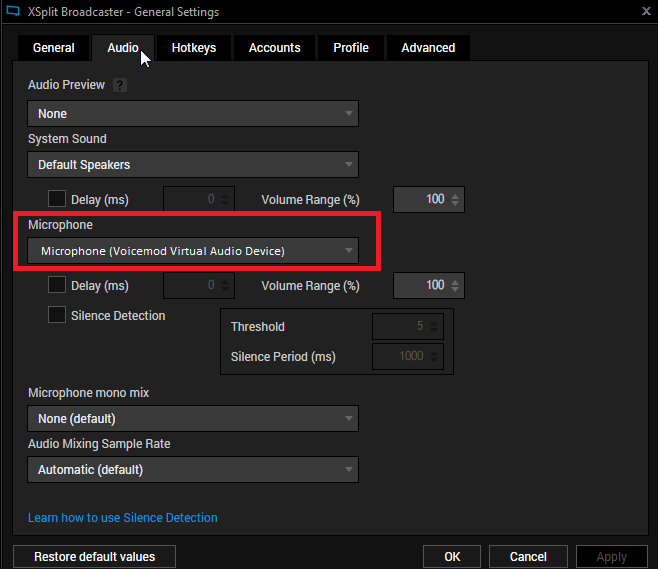Click the Silence Period (ms) label

283,357
